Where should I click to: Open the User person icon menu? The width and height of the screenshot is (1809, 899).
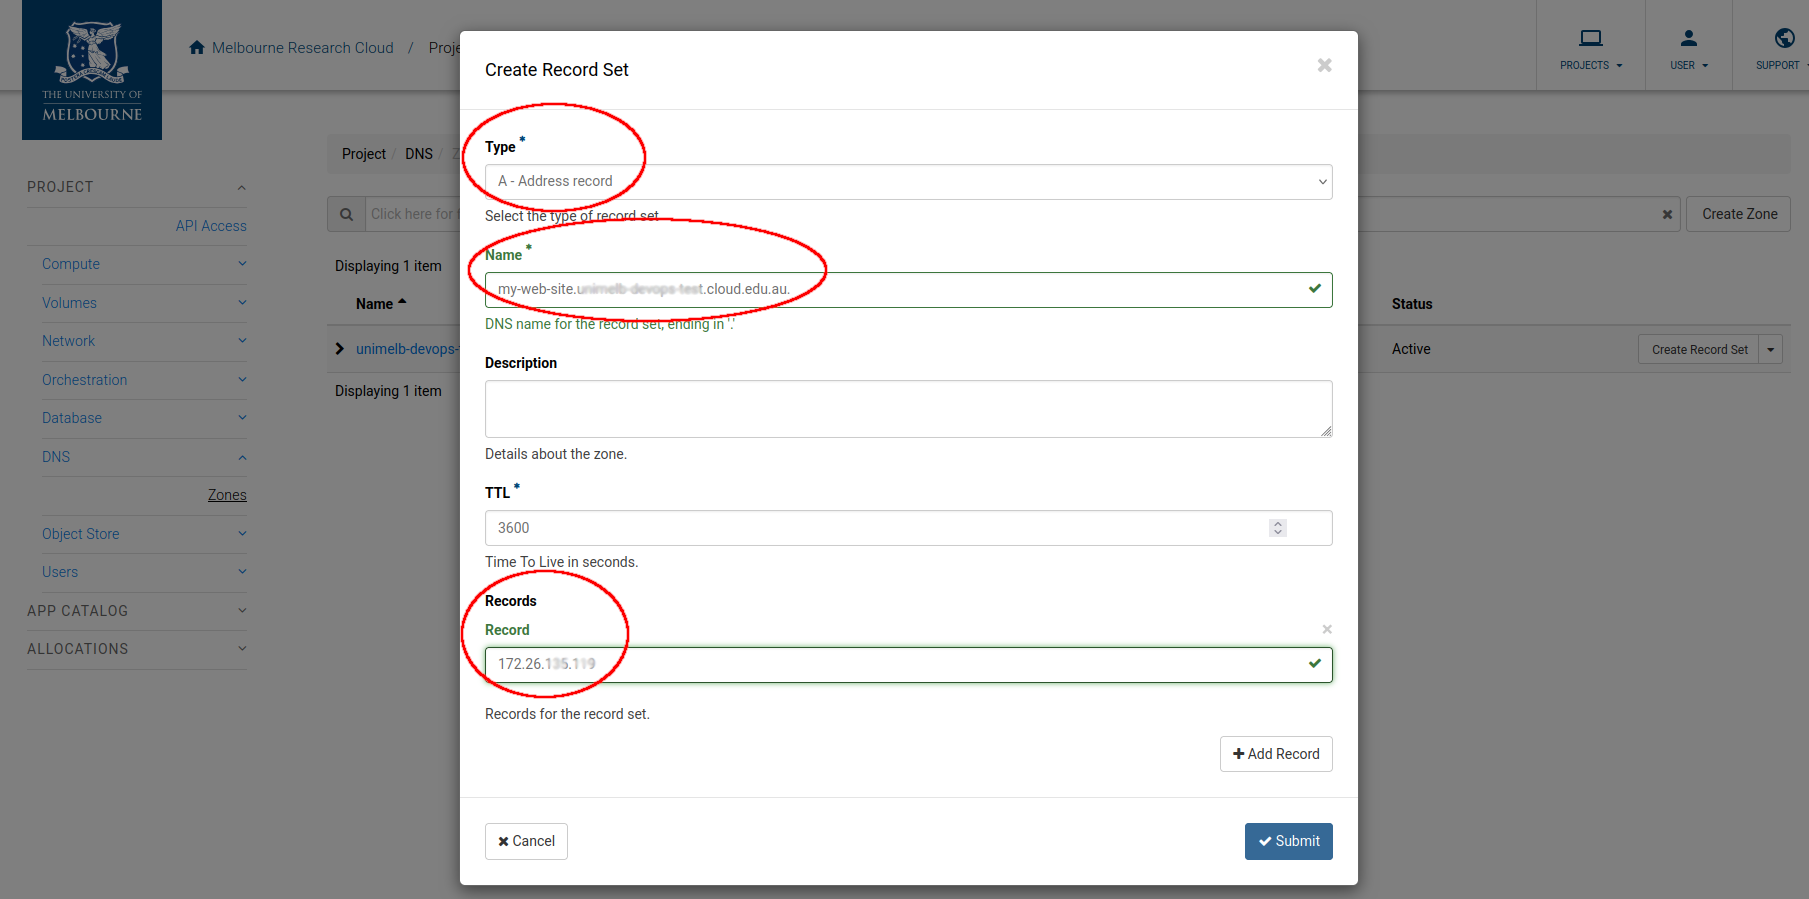pyautogui.click(x=1689, y=48)
